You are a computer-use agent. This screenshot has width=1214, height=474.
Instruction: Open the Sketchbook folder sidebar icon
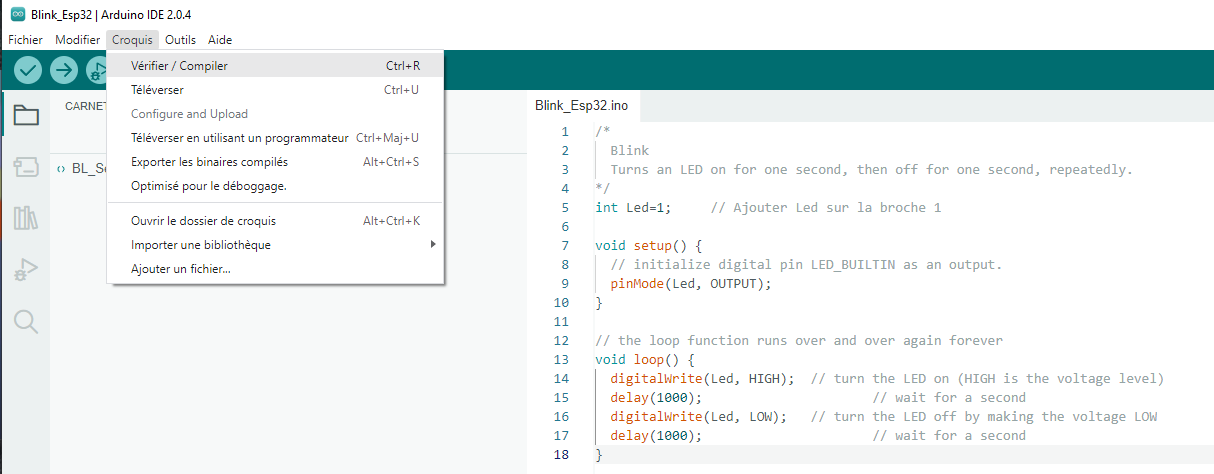pos(26,116)
